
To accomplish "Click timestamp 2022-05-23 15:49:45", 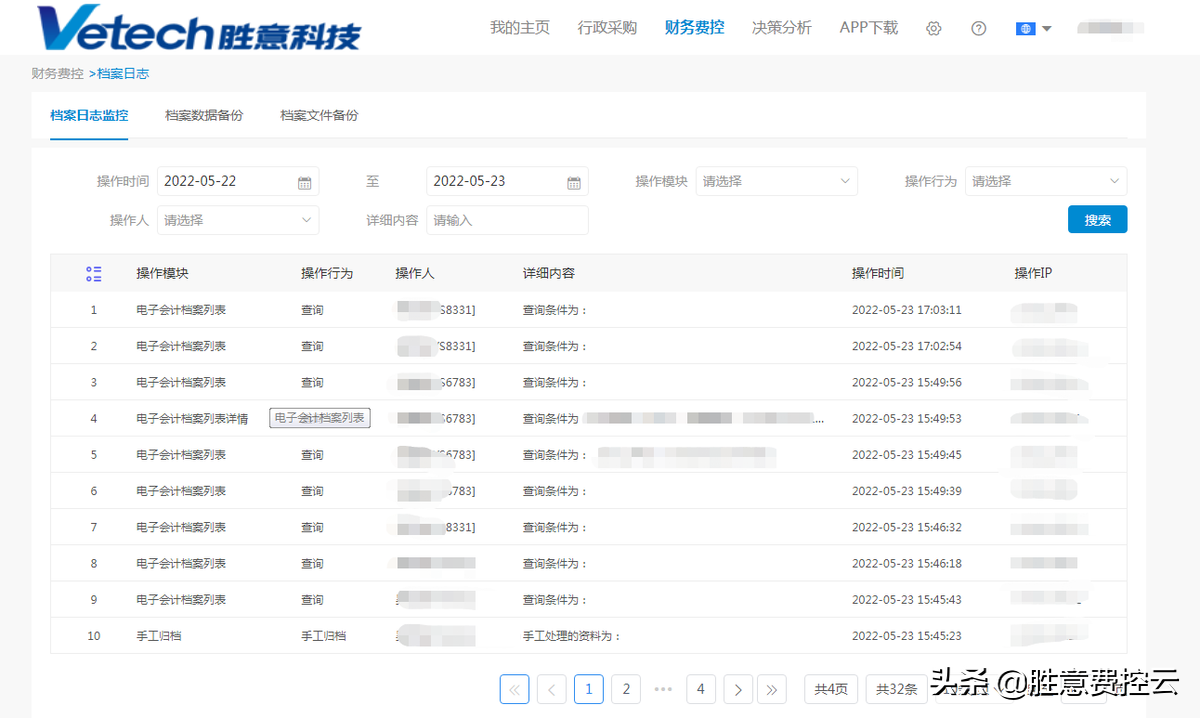I will (x=907, y=455).
